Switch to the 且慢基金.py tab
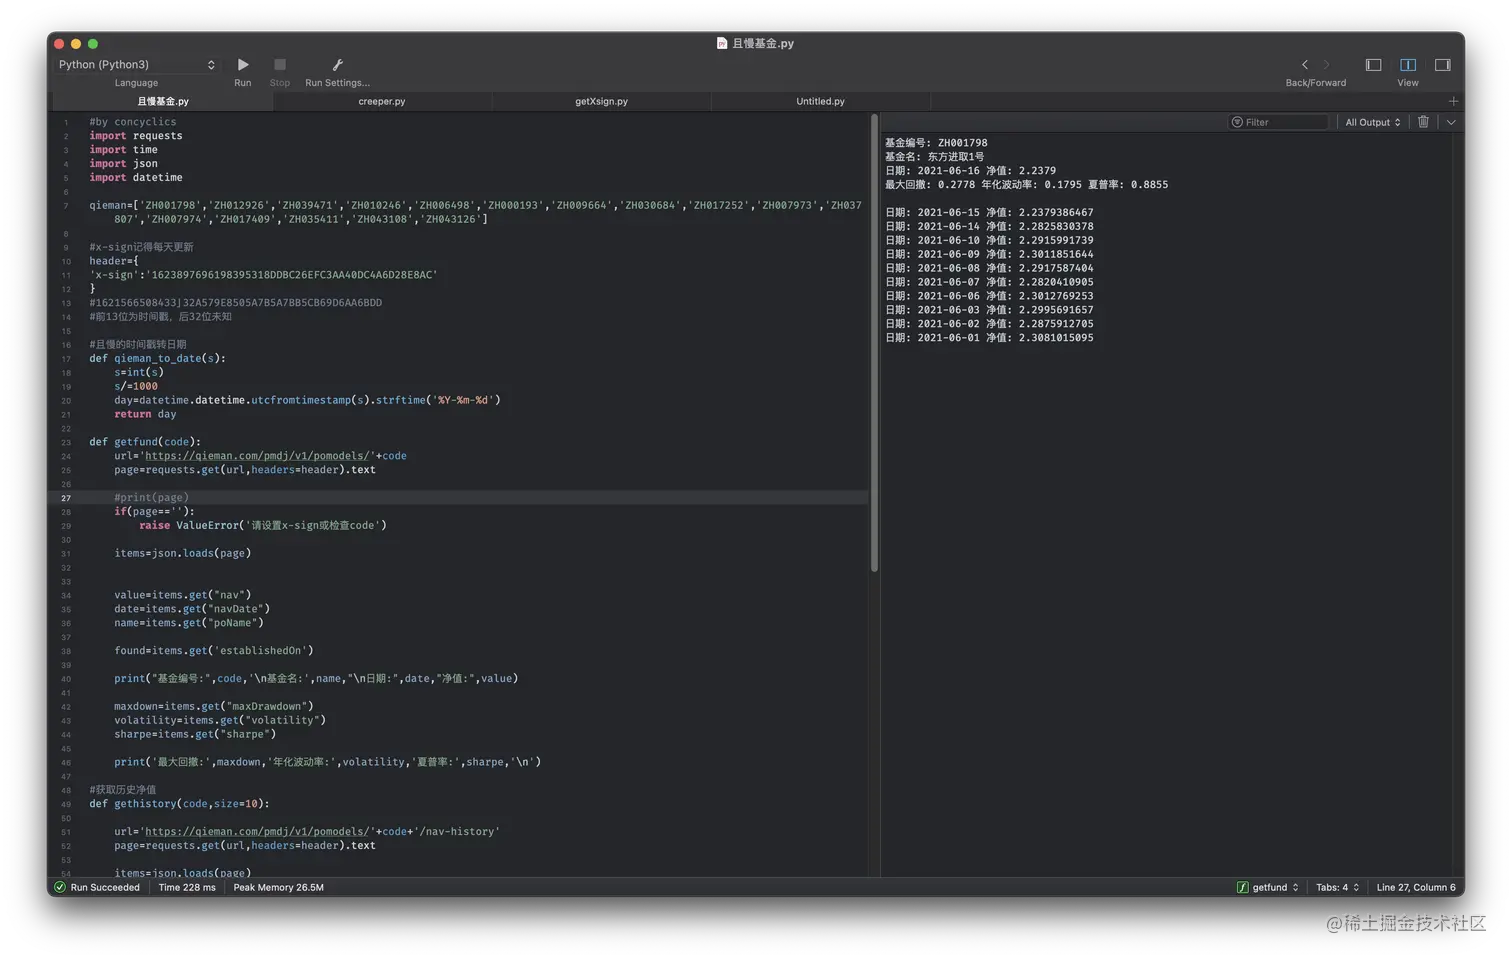Image resolution: width=1512 pixels, height=959 pixels. pos(163,101)
